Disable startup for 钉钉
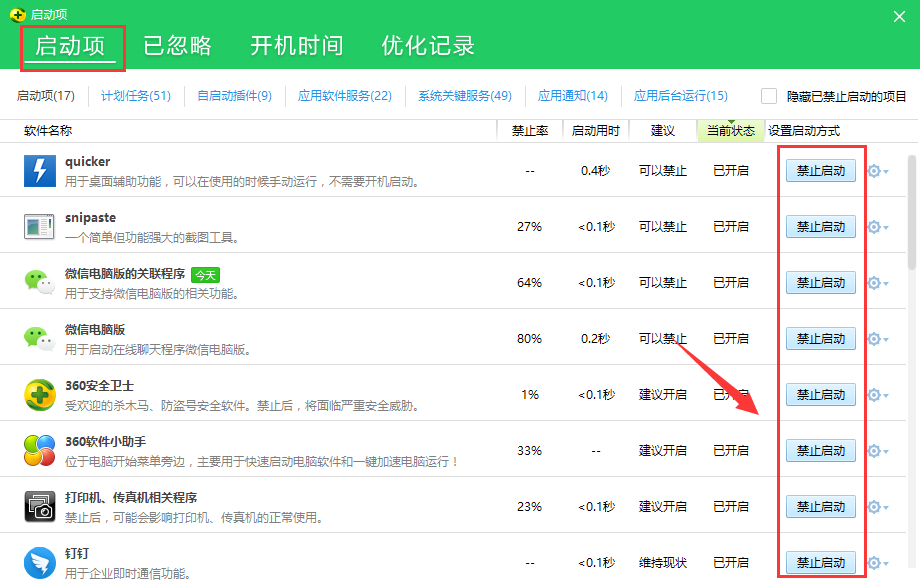 pos(821,563)
